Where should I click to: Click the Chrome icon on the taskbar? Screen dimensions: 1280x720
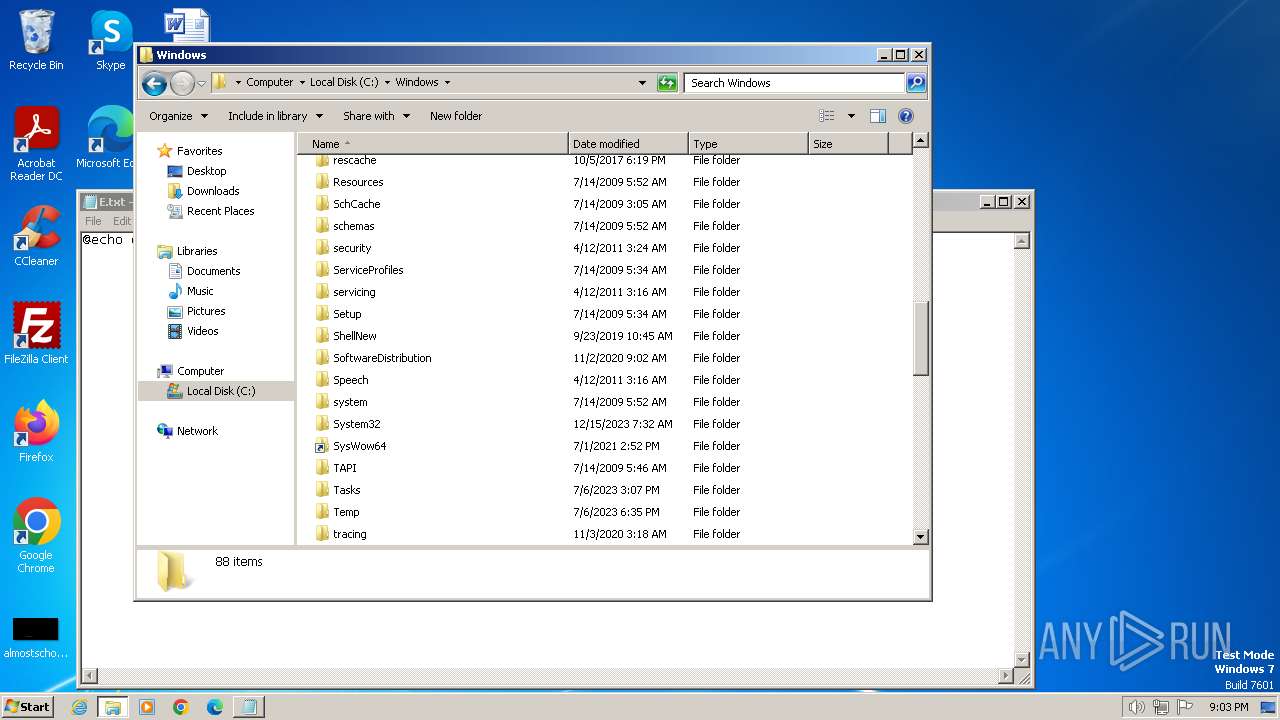[x=181, y=707]
